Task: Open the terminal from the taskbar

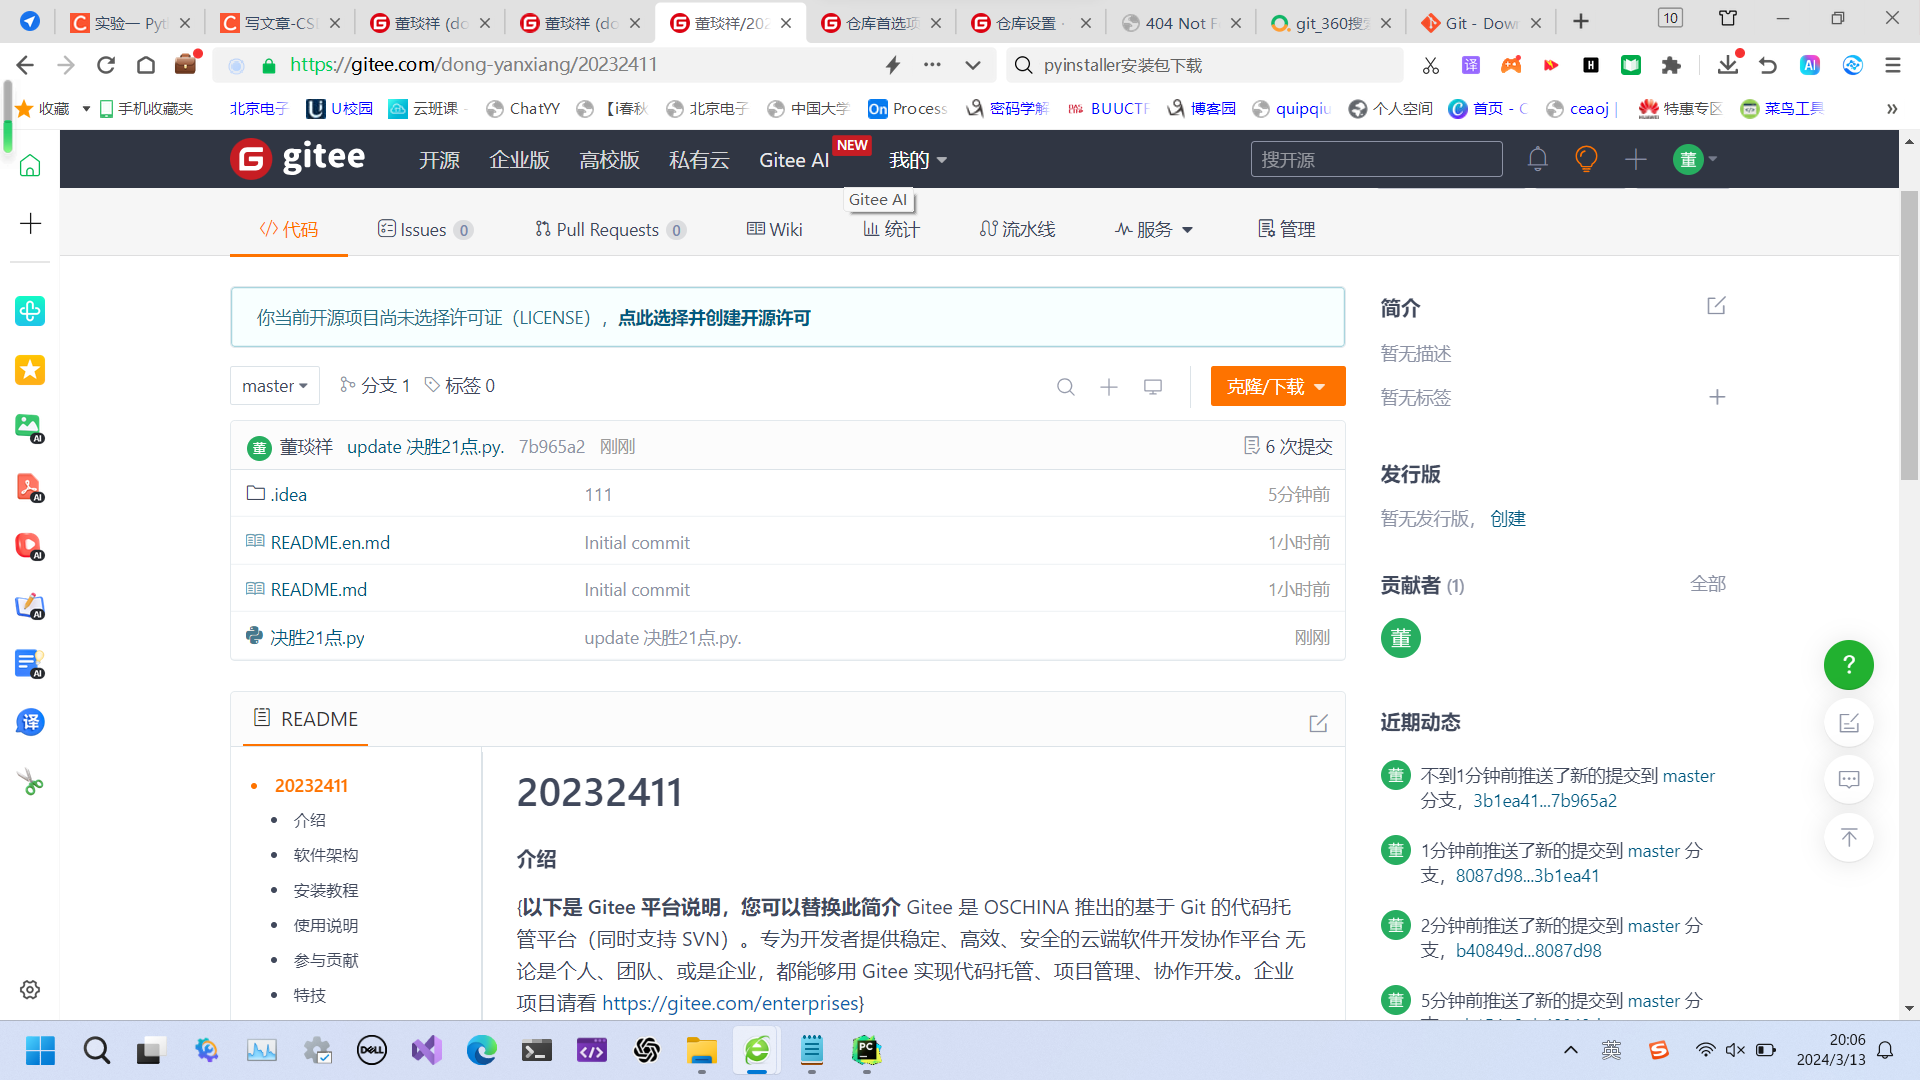Action: (x=537, y=1051)
